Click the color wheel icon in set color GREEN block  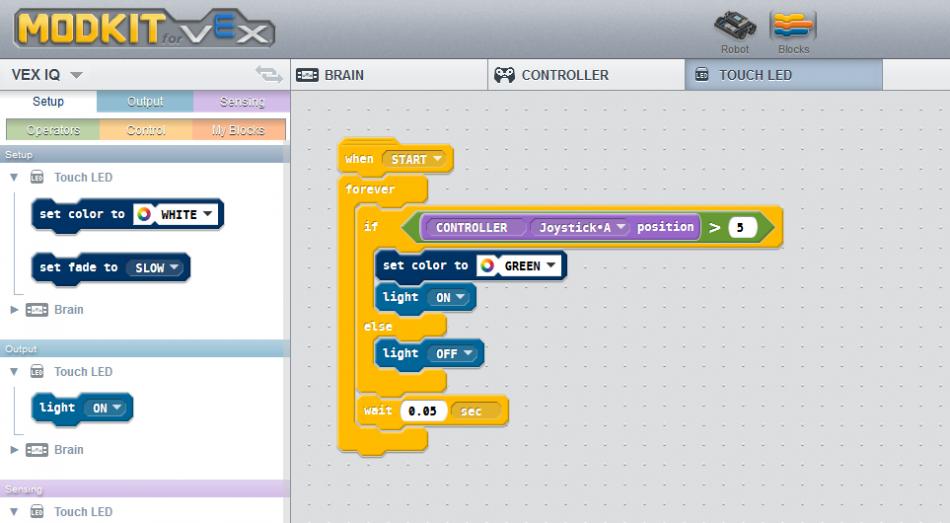487,266
